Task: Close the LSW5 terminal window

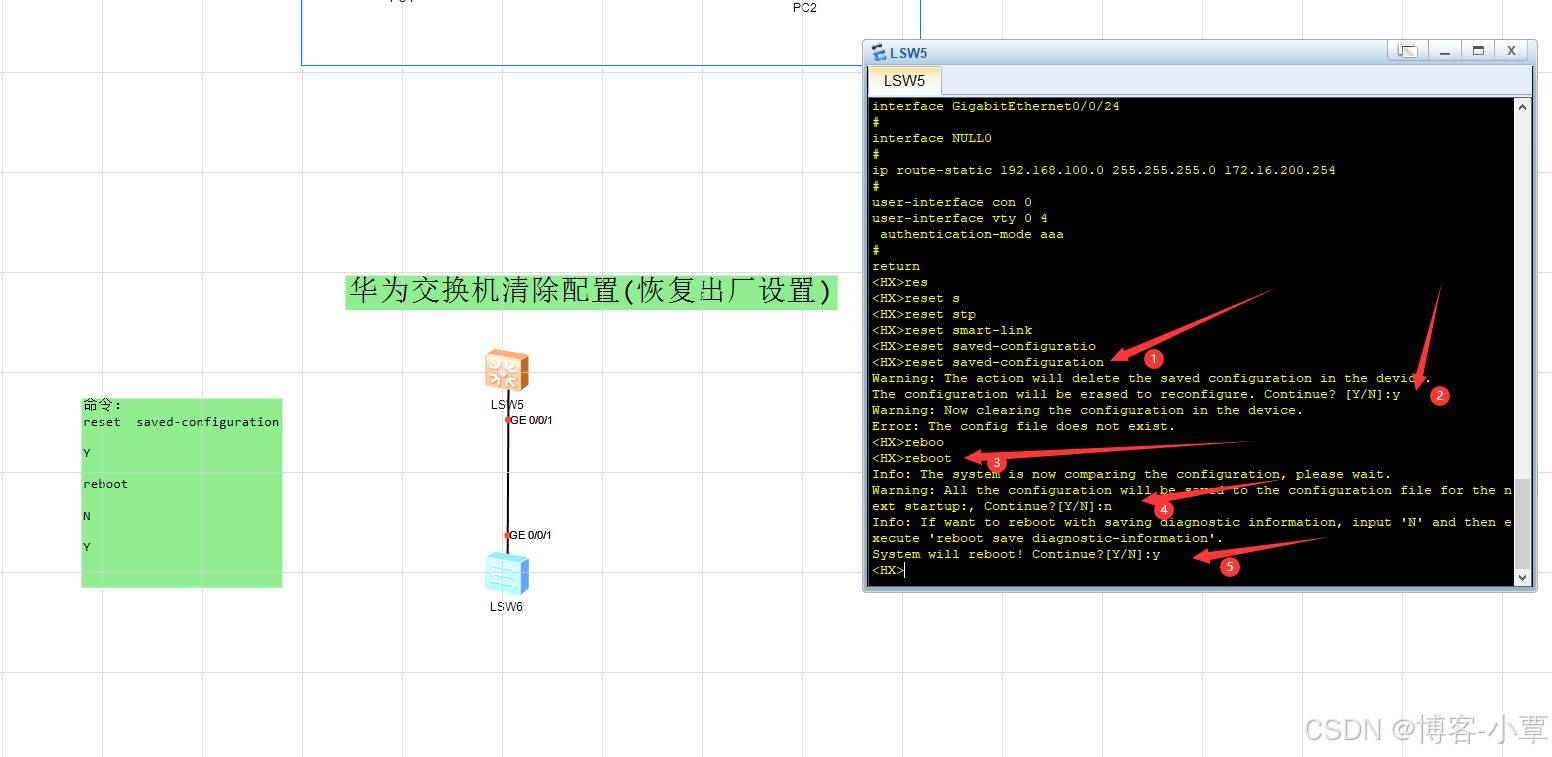Action: (1511, 50)
